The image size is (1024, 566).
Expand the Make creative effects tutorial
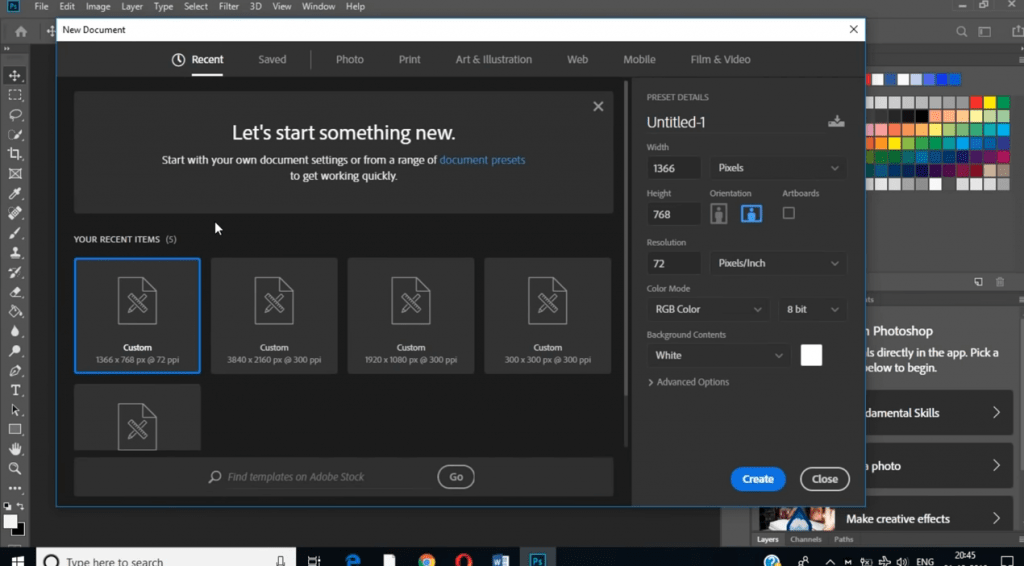pos(995,518)
